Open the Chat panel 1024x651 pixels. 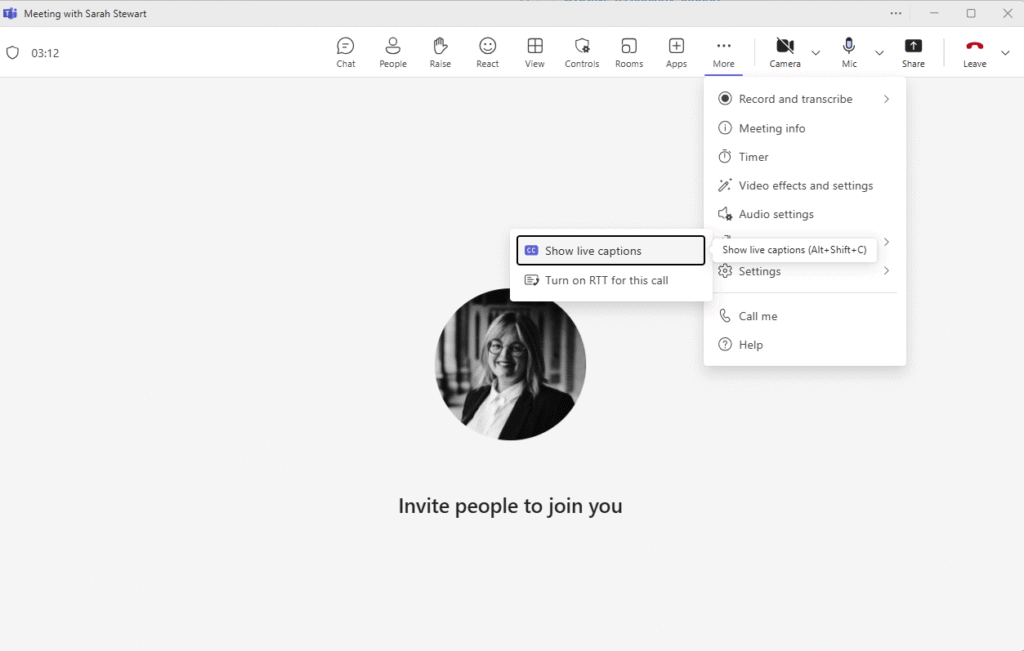345,52
